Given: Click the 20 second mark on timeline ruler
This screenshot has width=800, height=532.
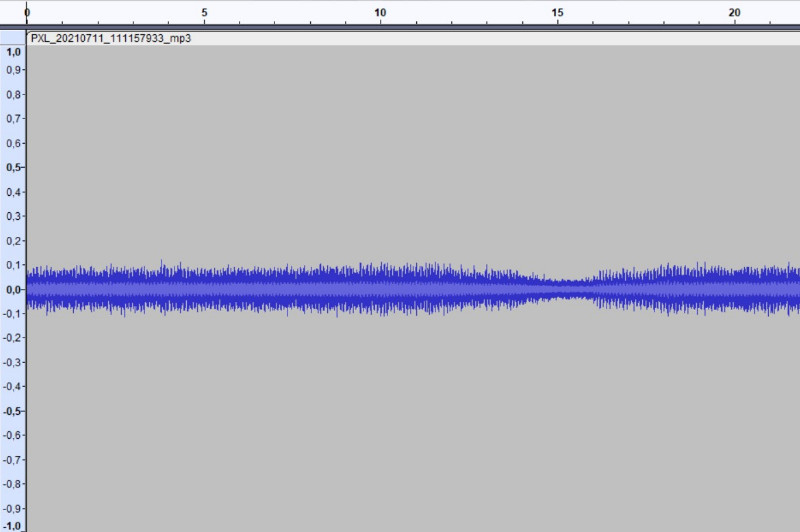Looking at the screenshot, I should [734, 14].
